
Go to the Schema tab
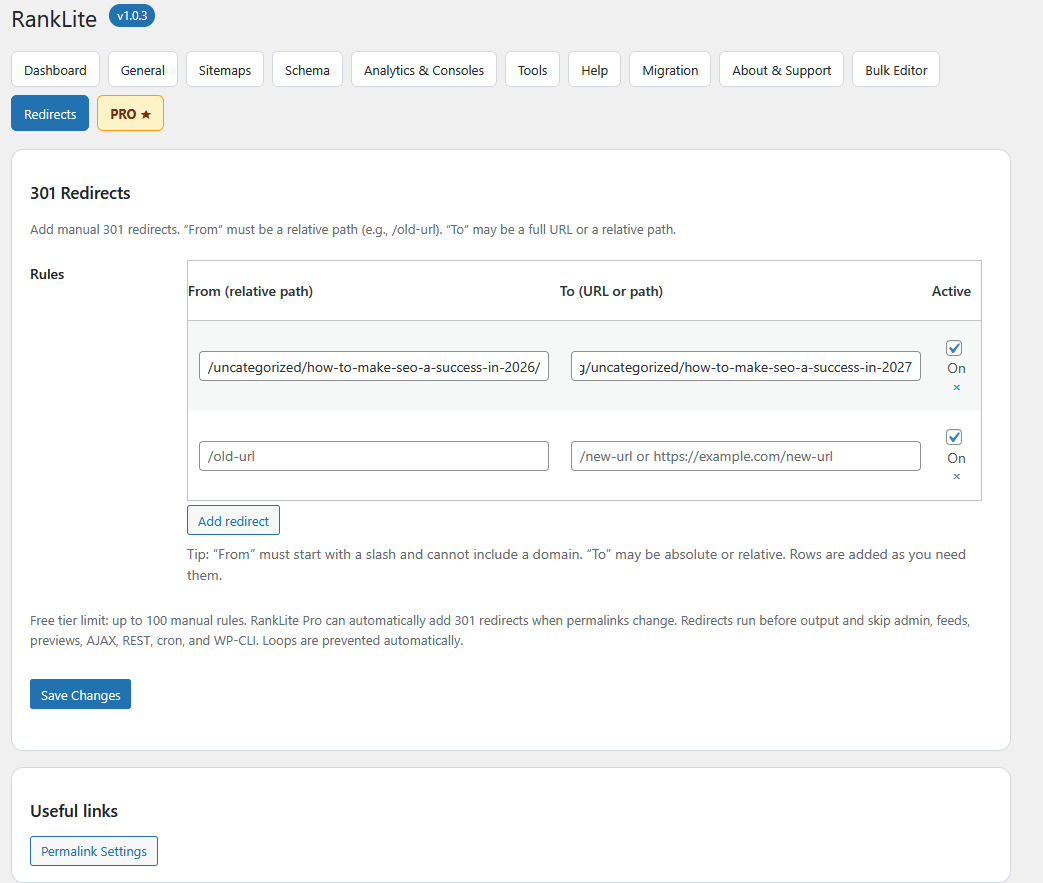pyautogui.click(x=307, y=70)
